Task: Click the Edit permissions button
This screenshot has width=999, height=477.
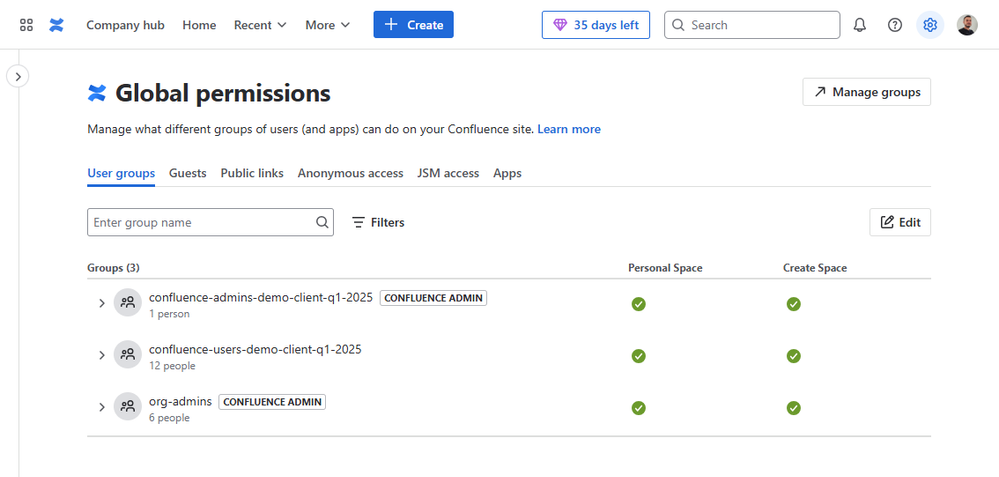Action: 900,222
